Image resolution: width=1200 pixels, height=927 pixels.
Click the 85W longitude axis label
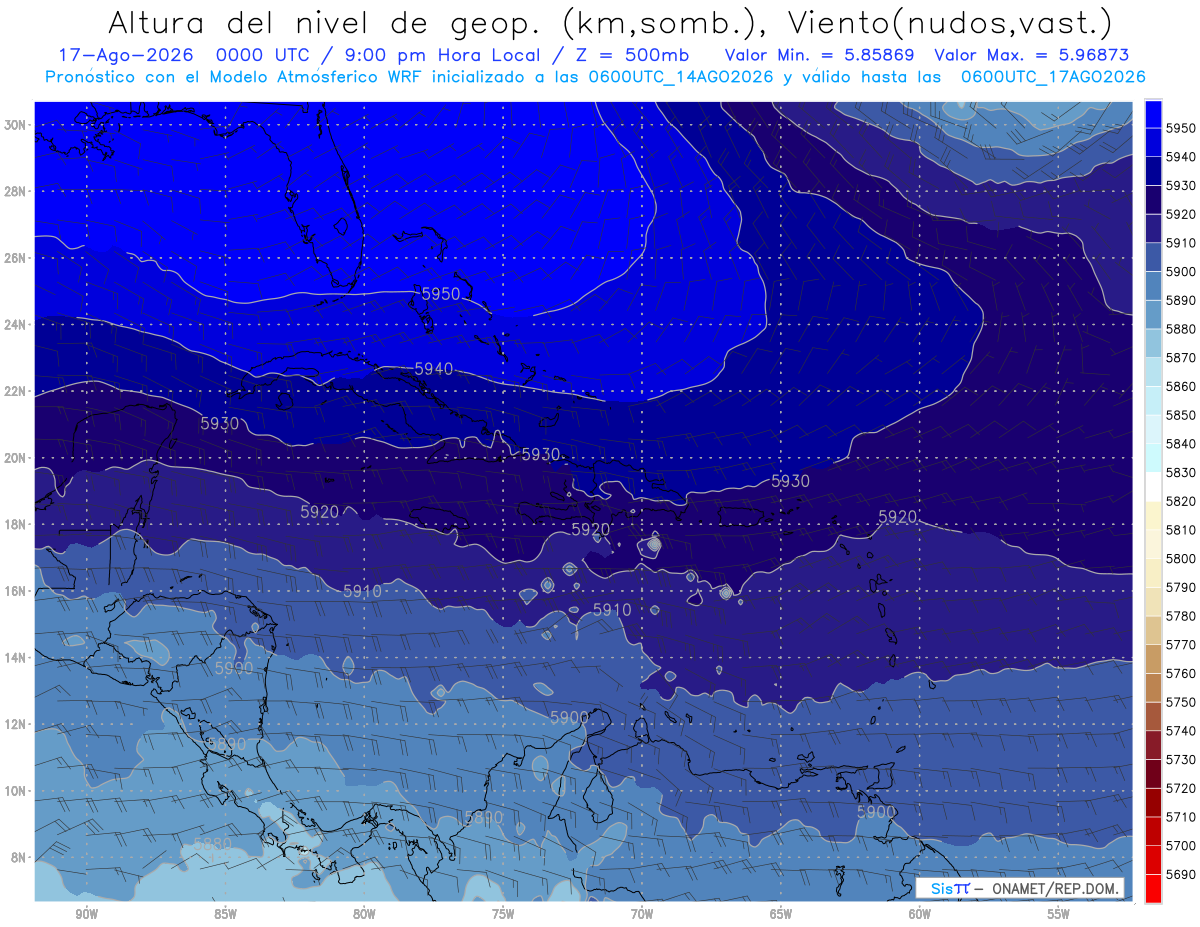pyautogui.click(x=225, y=914)
